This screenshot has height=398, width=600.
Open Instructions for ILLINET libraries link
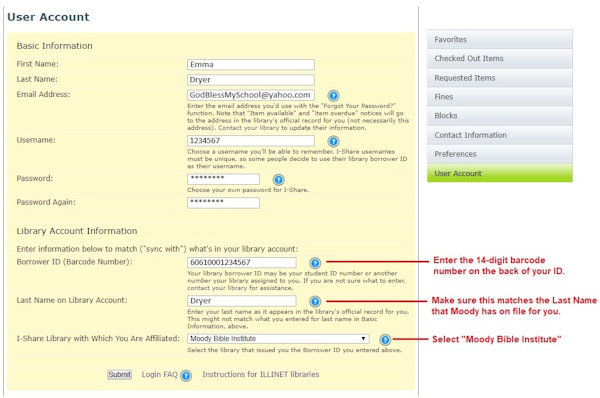coord(261,375)
